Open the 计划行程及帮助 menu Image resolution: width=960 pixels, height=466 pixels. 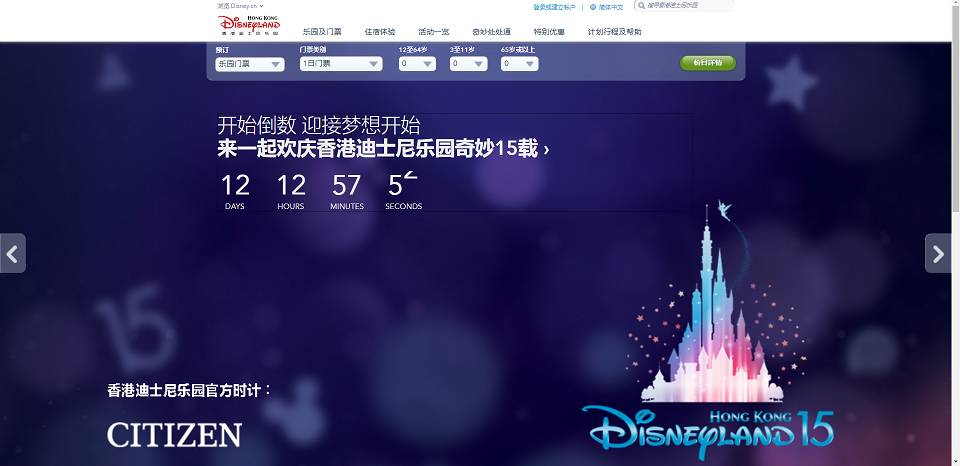click(615, 32)
